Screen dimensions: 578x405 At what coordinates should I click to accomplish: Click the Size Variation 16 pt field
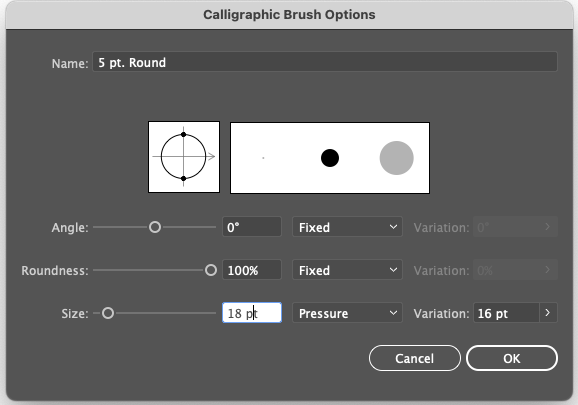(506, 313)
